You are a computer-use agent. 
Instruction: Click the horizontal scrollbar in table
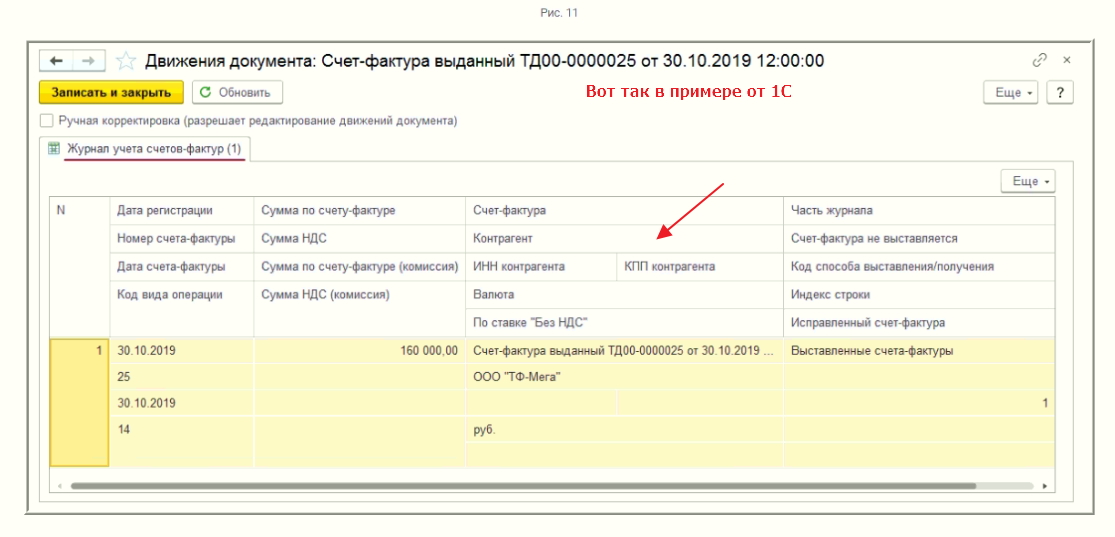520,486
